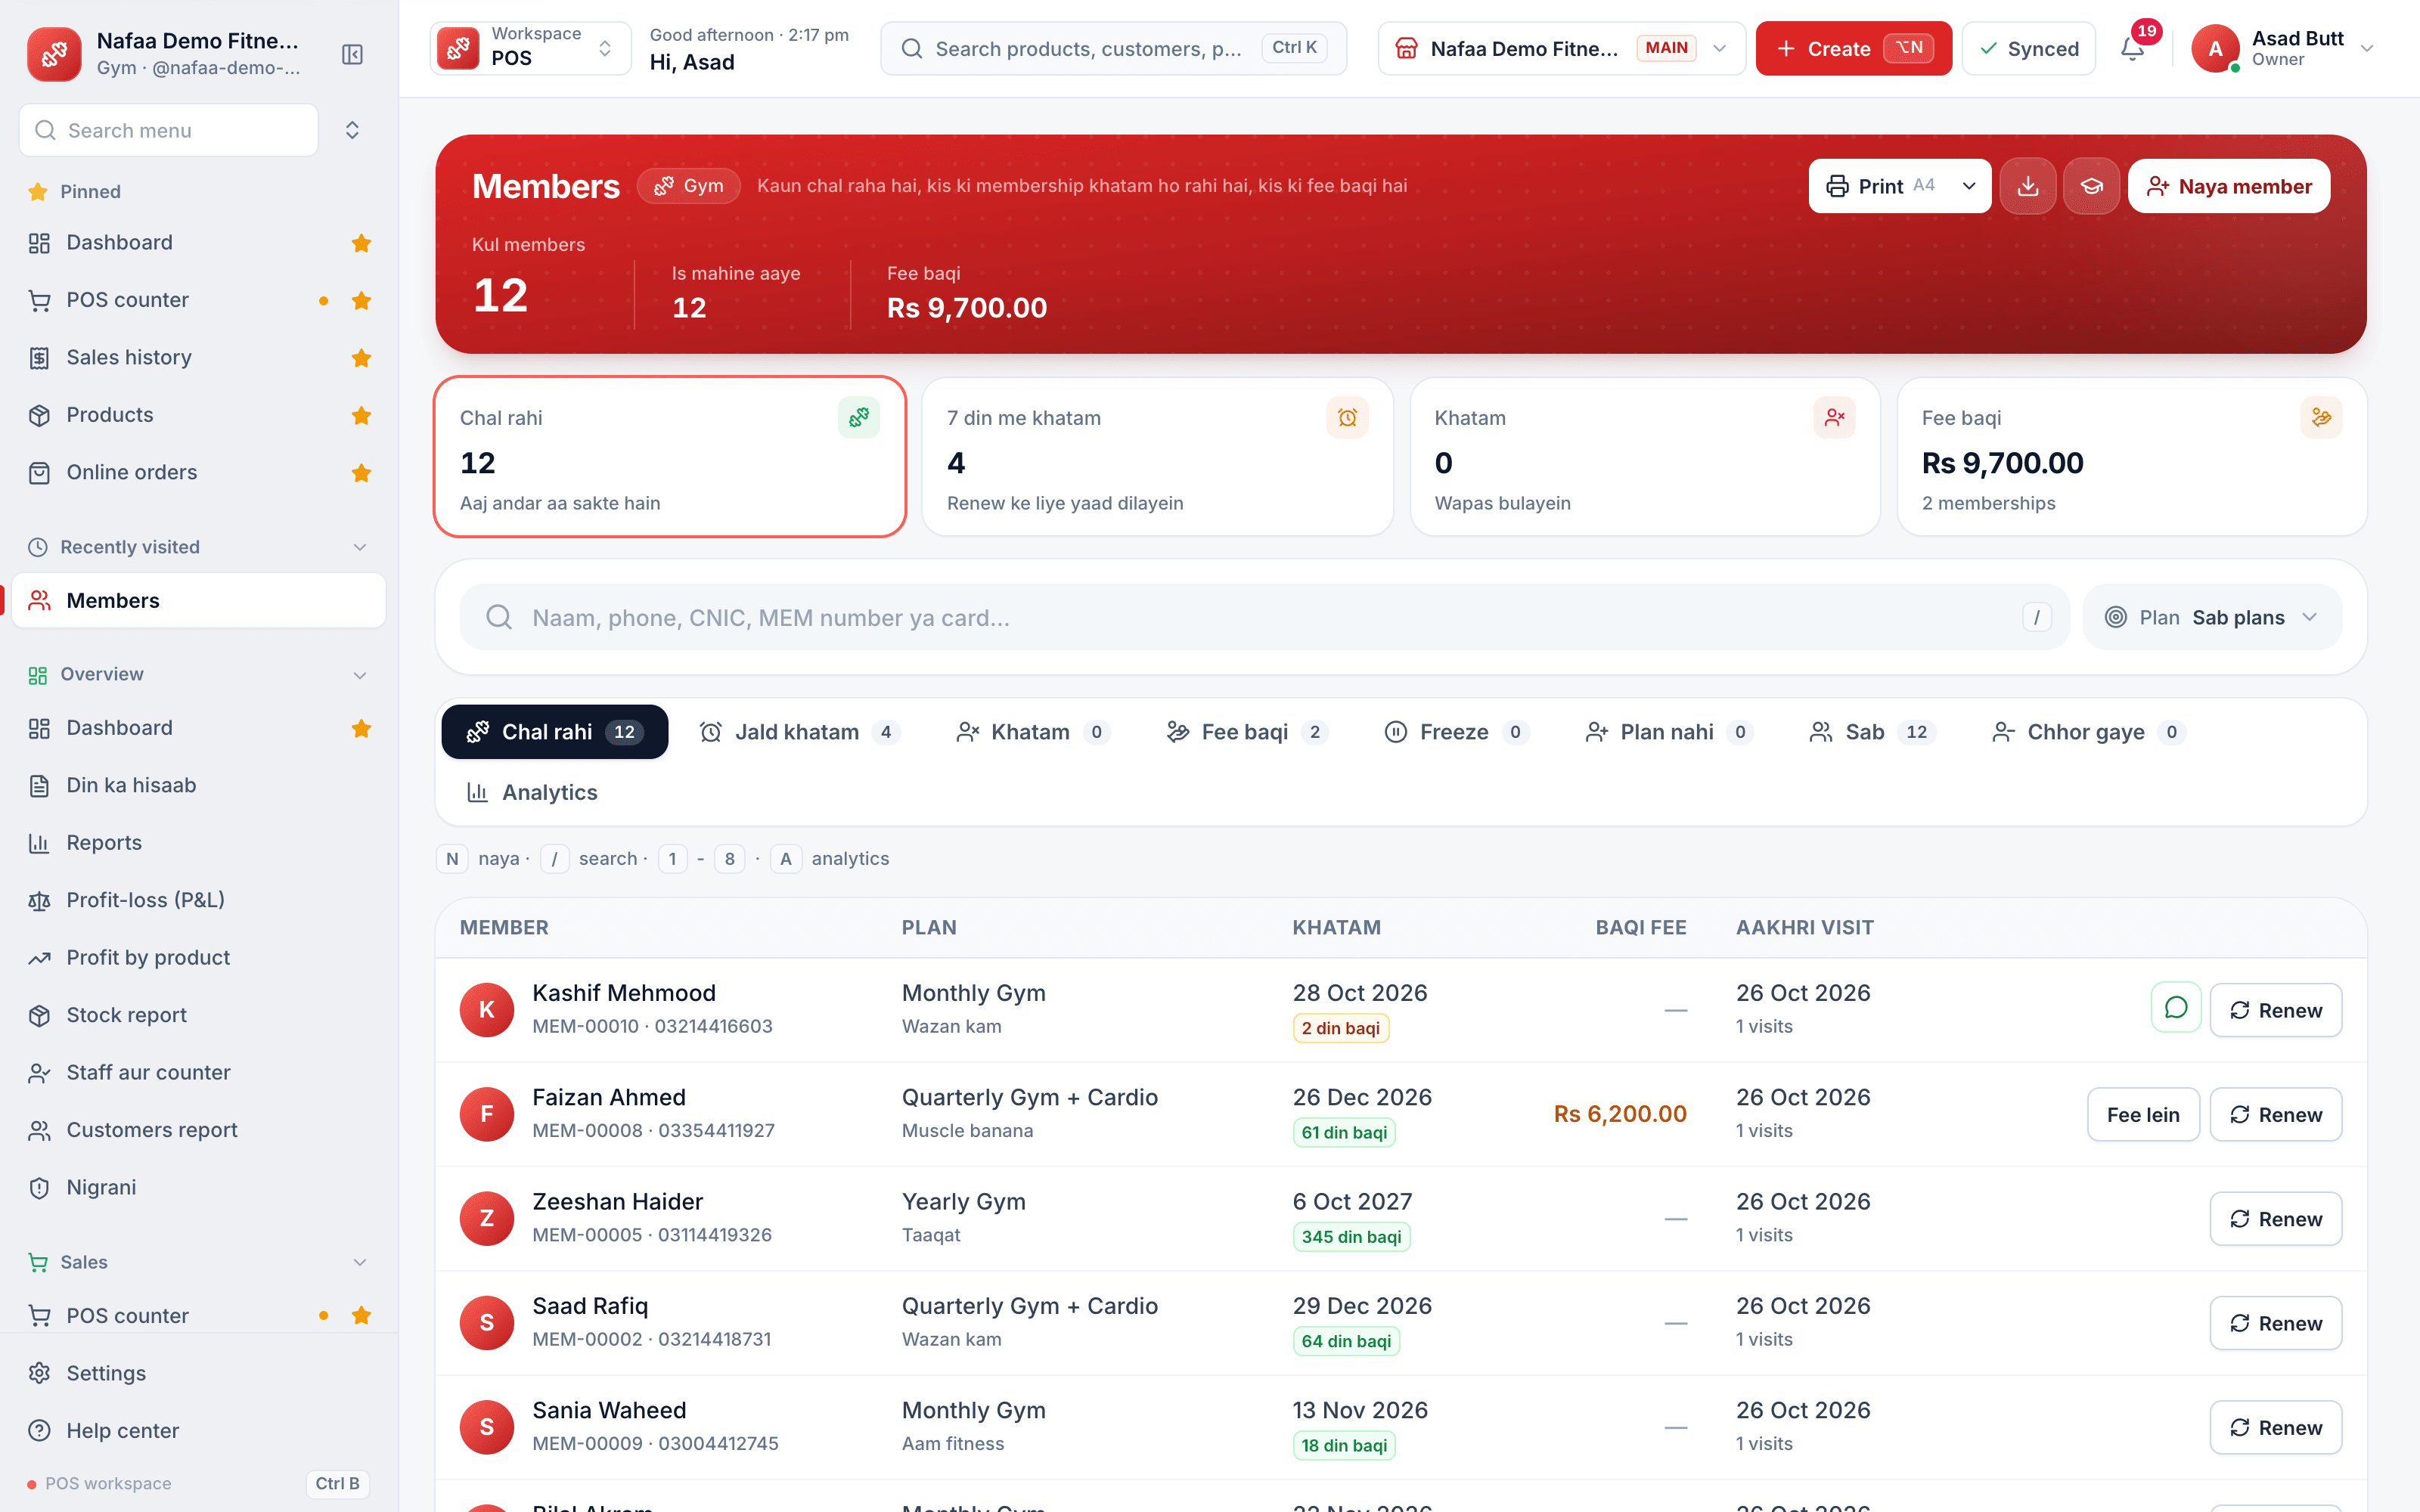Click the red Create button
The image size is (2420, 1512).
(x=1853, y=48)
